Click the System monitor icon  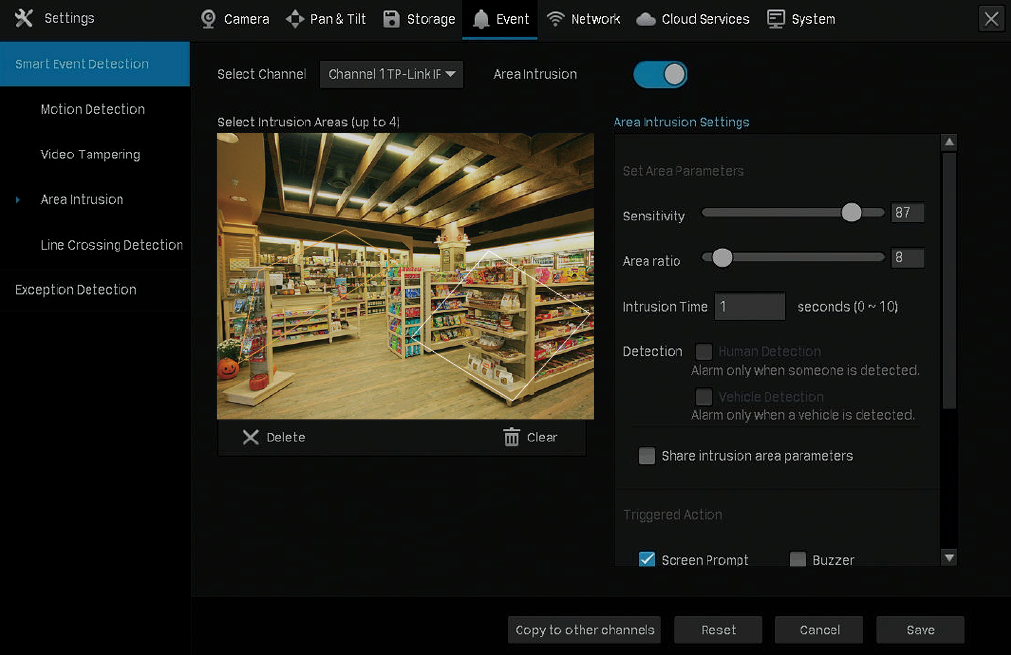pos(776,19)
